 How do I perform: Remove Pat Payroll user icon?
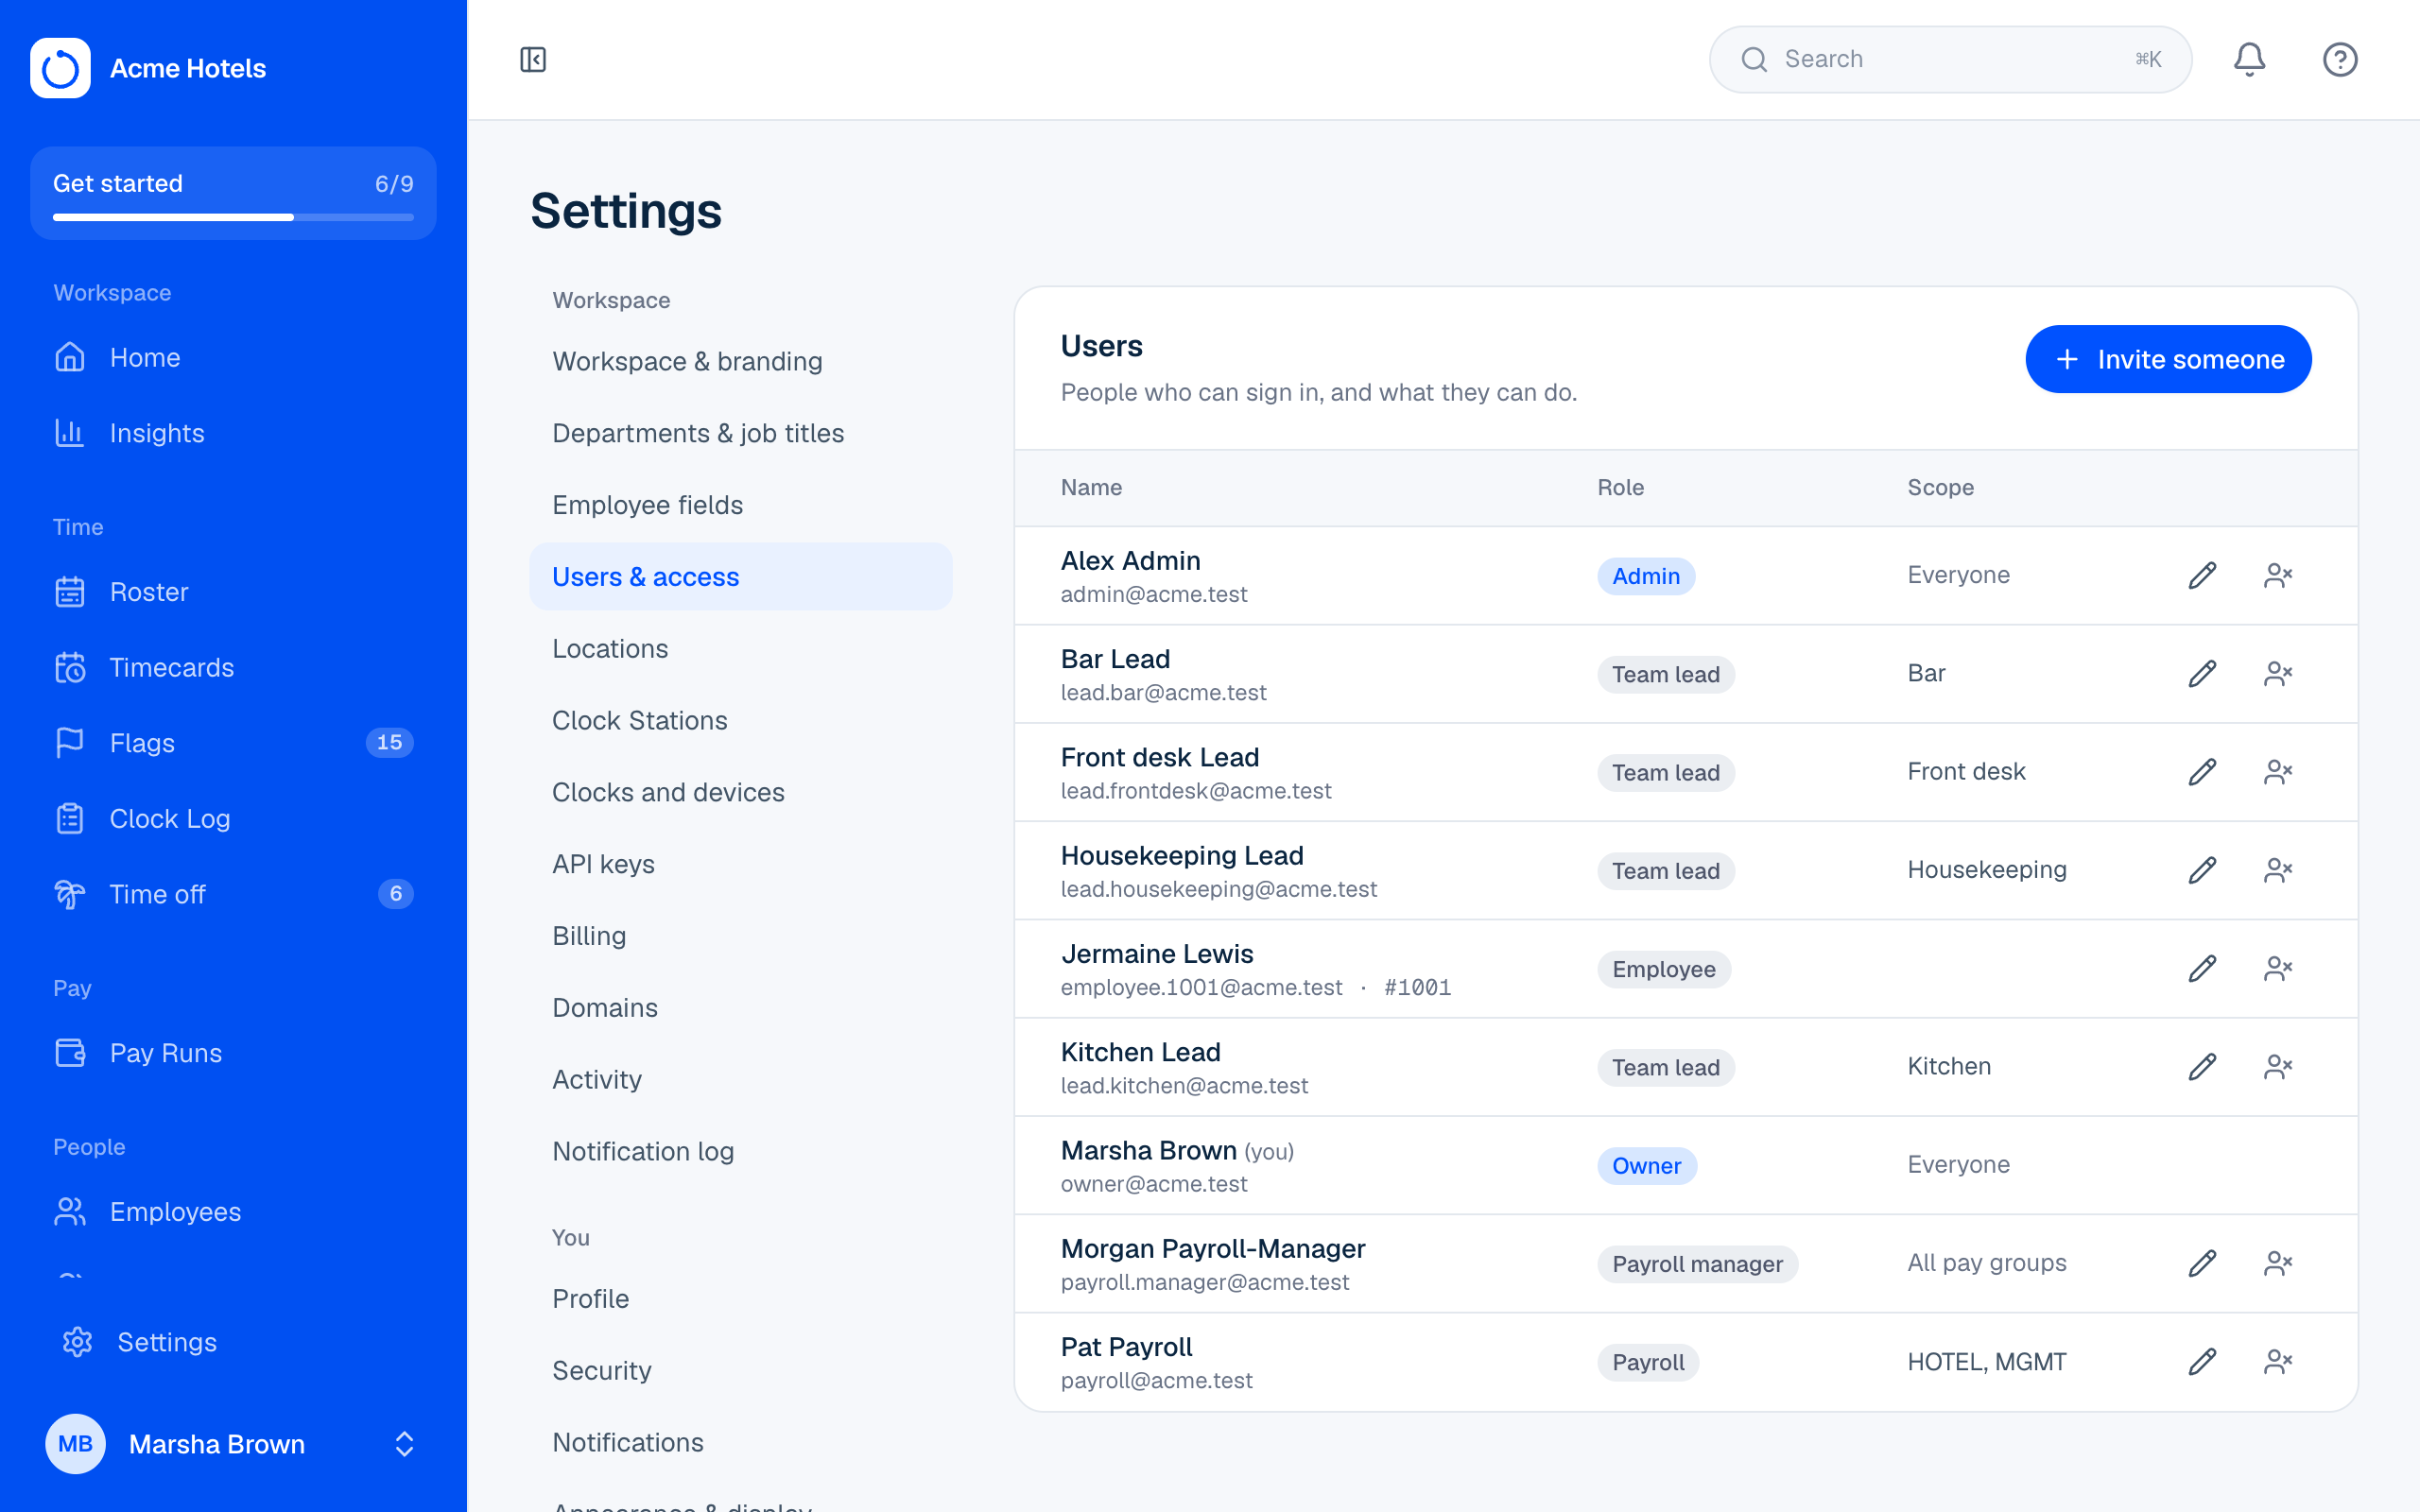point(2278,1361)
